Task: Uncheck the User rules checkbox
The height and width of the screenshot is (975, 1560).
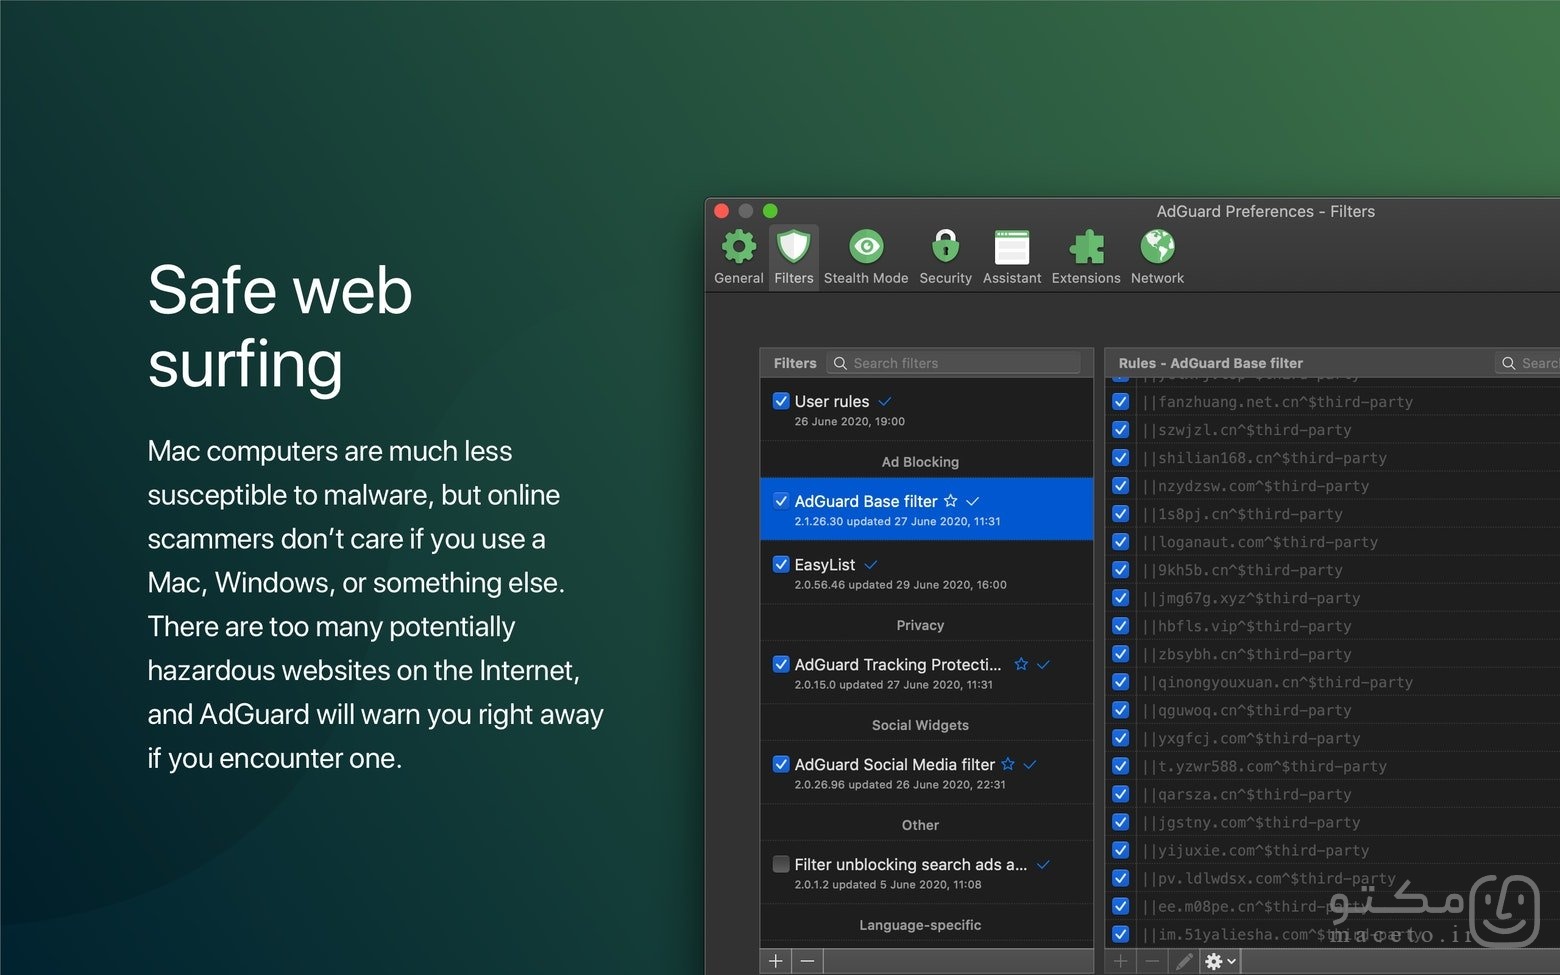Action: tap(781, 401)
